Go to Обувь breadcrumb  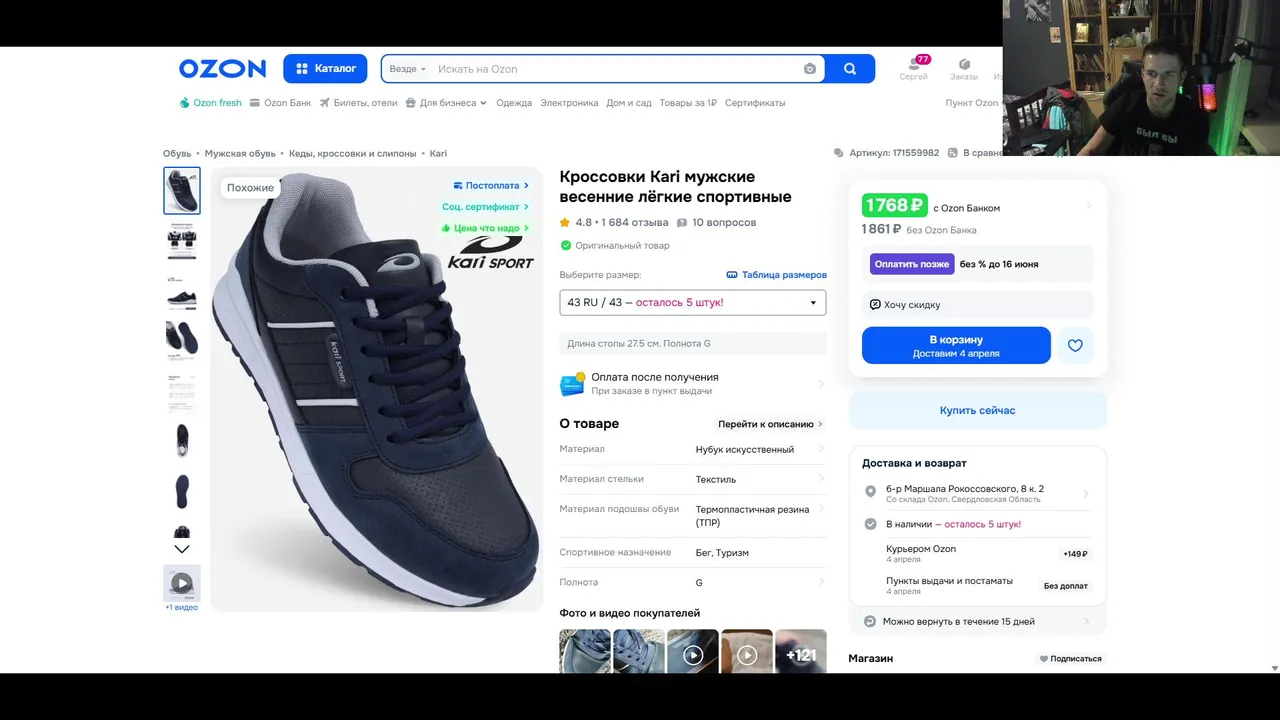pos(177,154)
